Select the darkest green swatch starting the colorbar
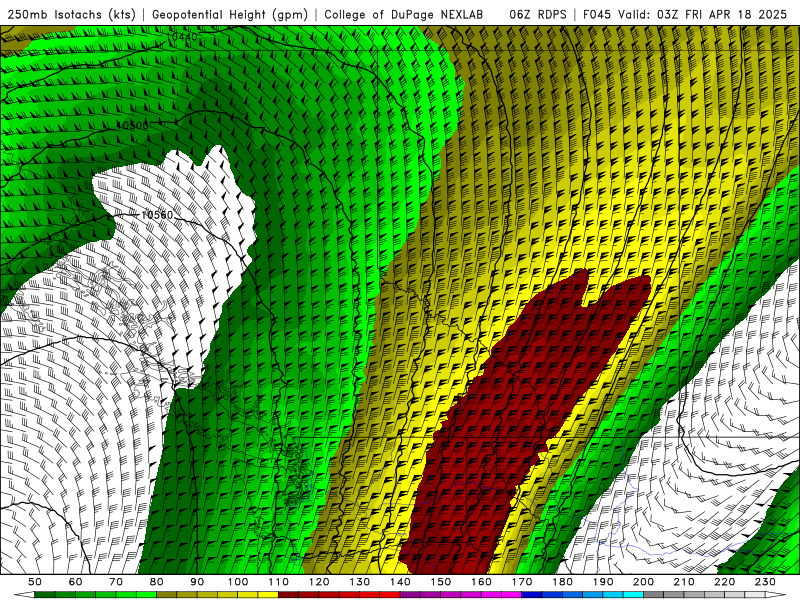The width and height of the screenshot is (800, 600). click(x=44, y=595)
